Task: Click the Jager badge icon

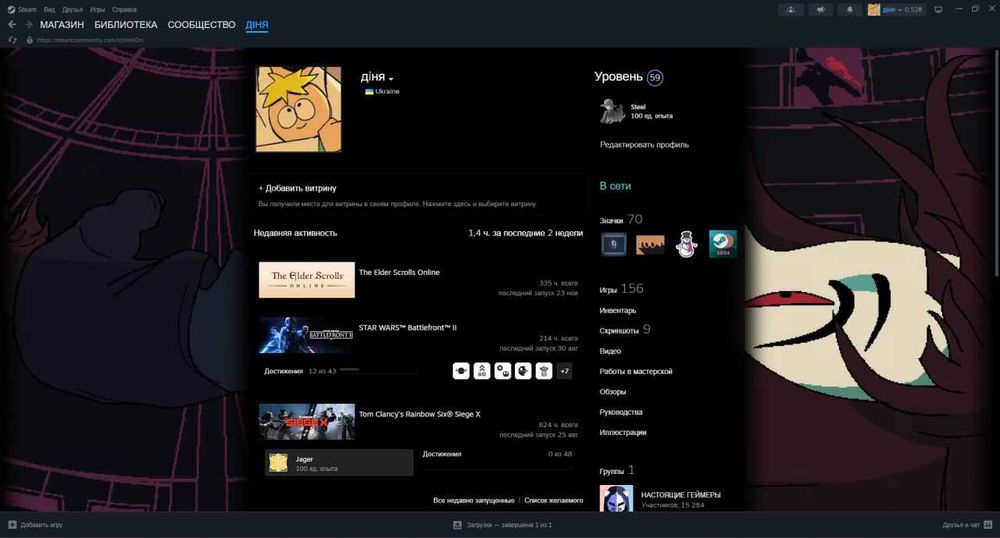Action: [278, 463]
